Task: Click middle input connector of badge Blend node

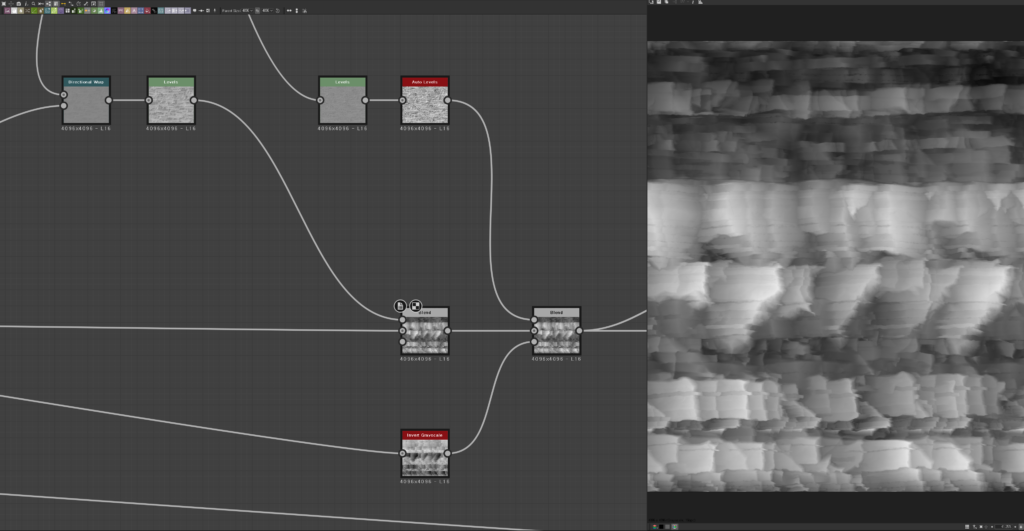Action: 402,331
